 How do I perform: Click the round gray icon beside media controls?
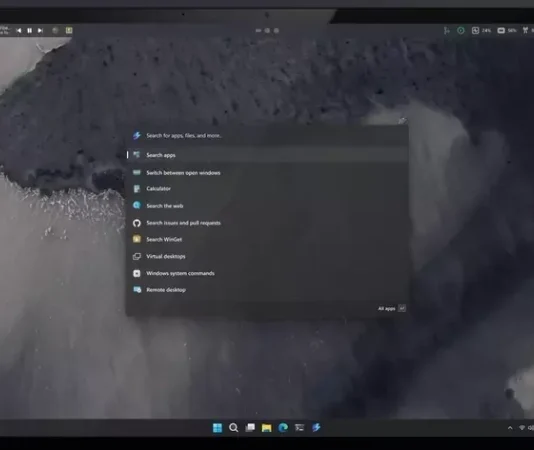click(55, 30)
